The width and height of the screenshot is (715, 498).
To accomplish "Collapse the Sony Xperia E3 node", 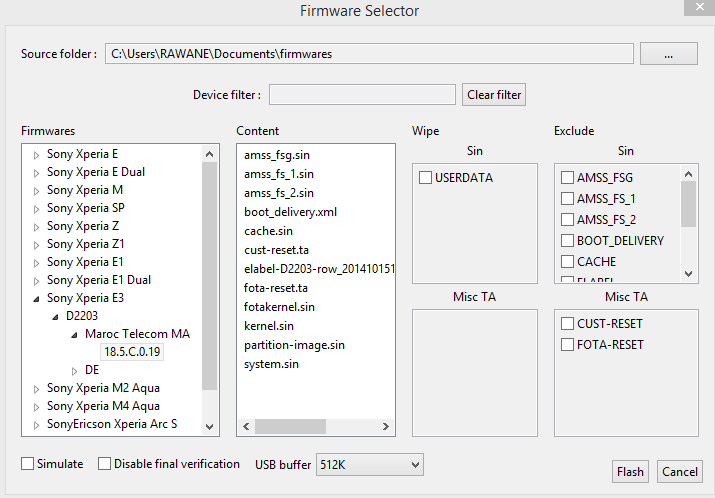I will point(36,299).
